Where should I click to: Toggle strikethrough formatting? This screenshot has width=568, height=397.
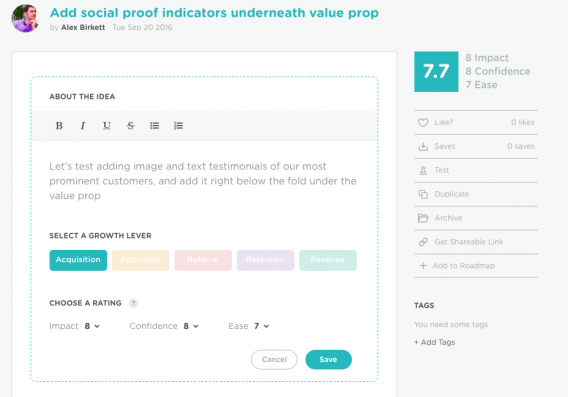click(130, 126)
